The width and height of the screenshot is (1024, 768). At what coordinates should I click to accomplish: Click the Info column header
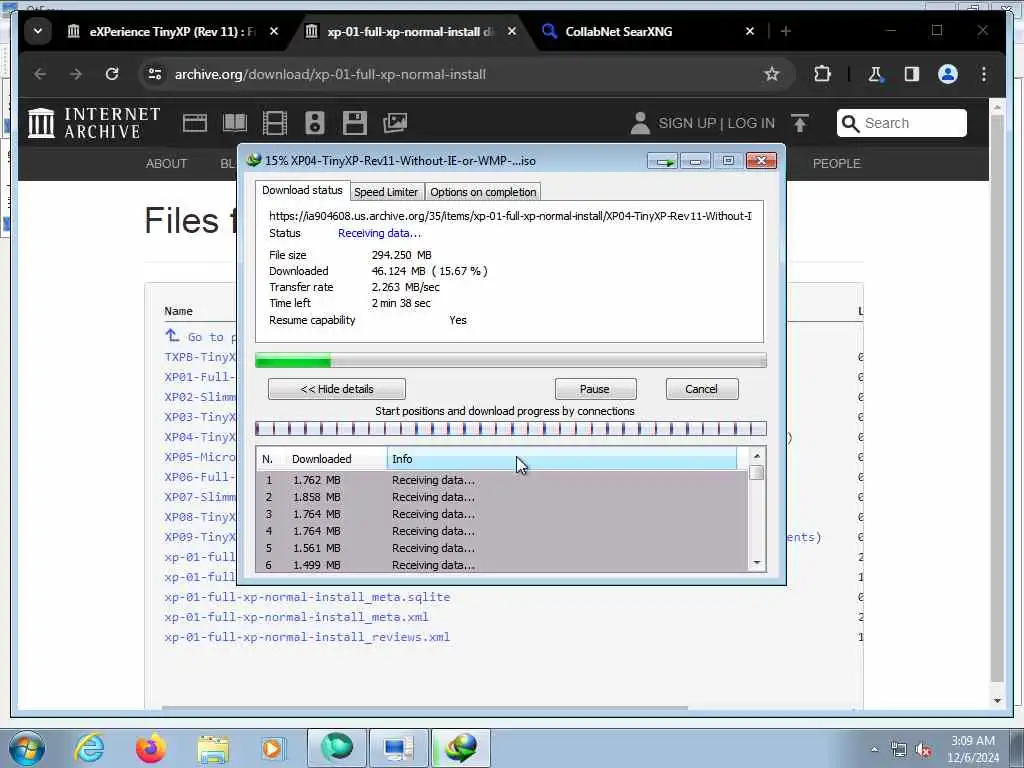click(x=562, y=459)
